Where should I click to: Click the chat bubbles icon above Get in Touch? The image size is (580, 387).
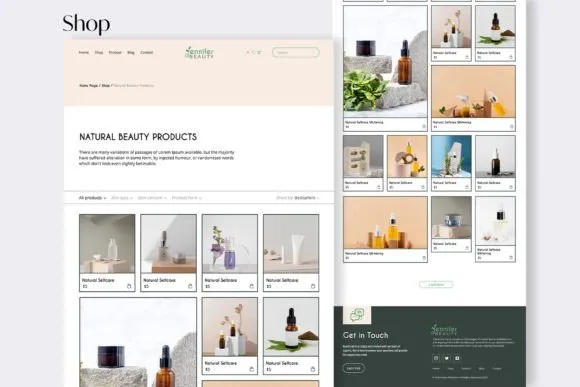(x=357, y=315)
